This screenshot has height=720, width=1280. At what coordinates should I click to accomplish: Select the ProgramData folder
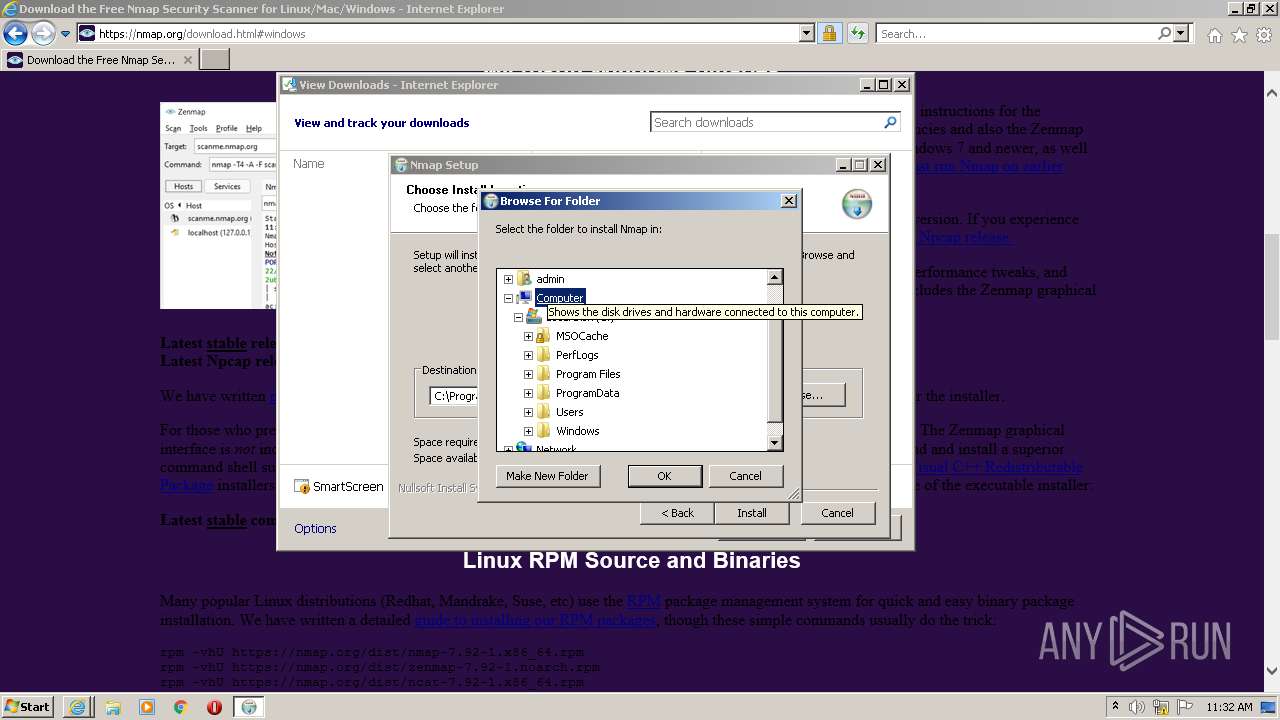point(587,393)
